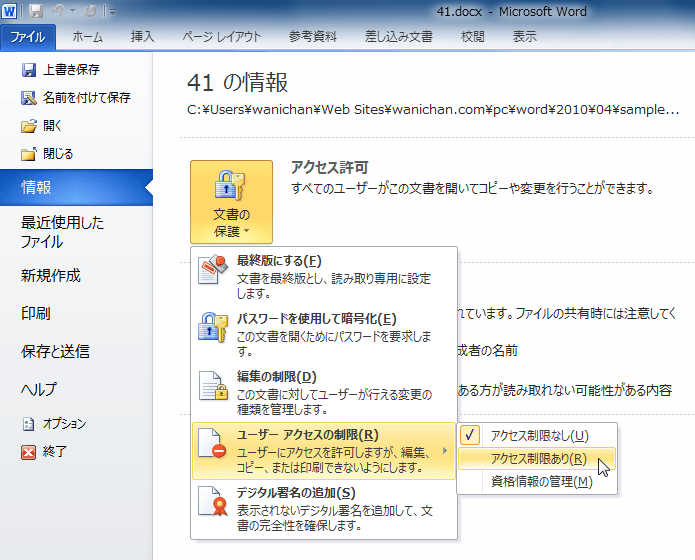Screen dimensions: 695x560
Task: Click the document path C:¥Users¥wanichan text
Action: click(433, 110)
